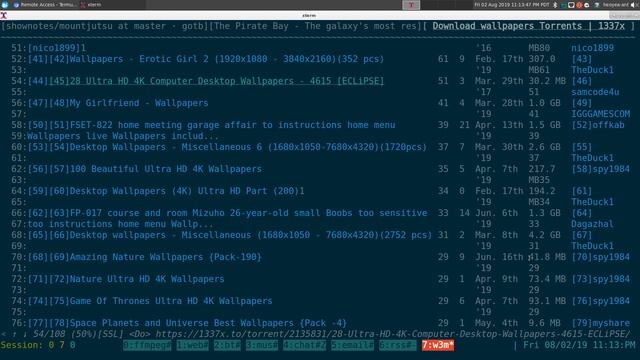Open uploader link [70]spy1984
The width and height of the screenshot is (640, 360).
[x=600, y=258]
